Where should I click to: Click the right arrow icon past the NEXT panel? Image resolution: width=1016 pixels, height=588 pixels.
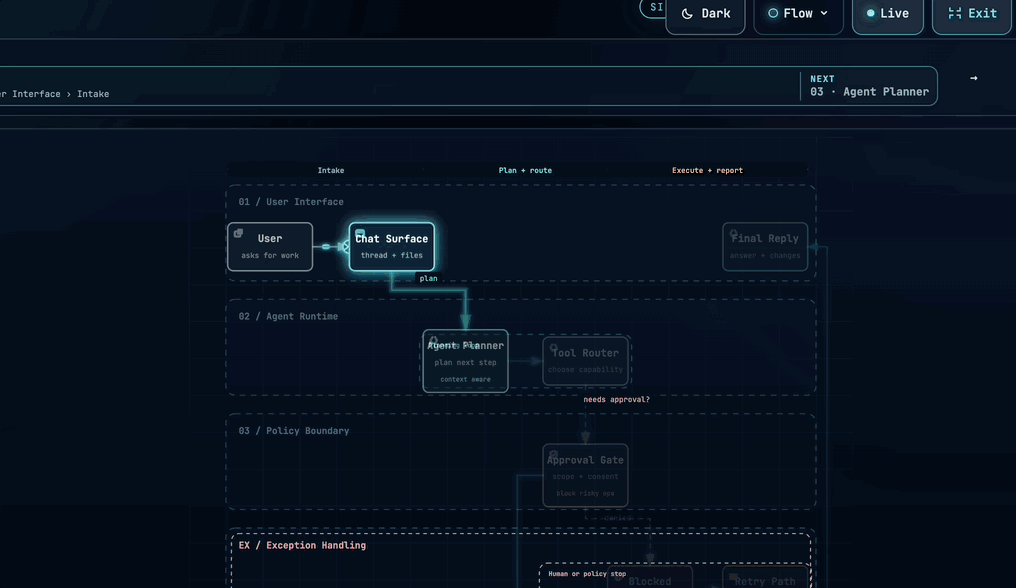click(973, 78)
